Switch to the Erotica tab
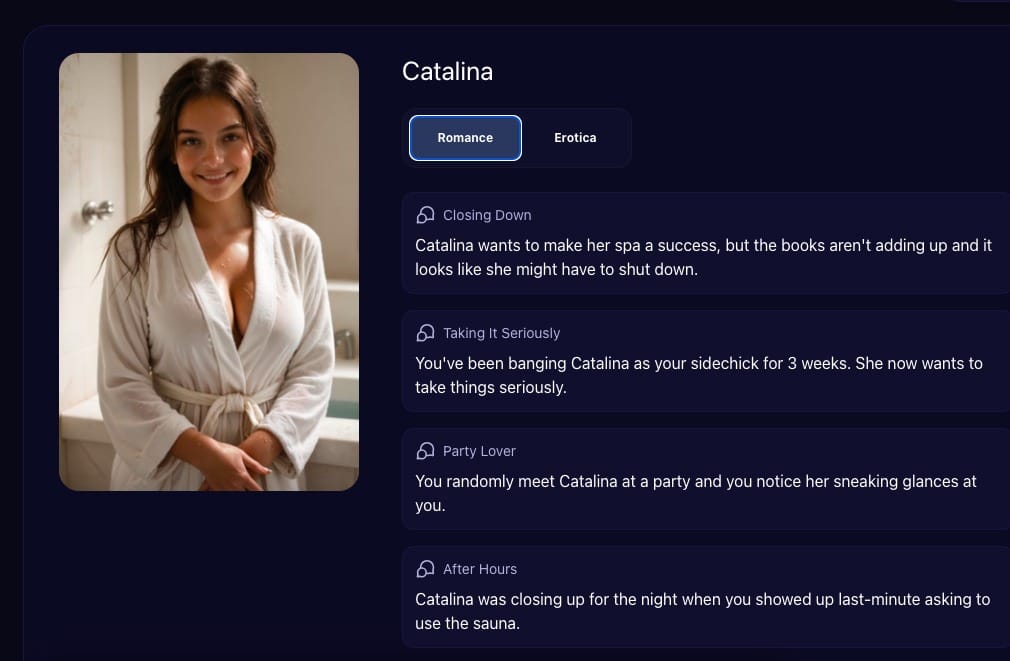Viewport: 1010px width, 661px height. click(x=575, y=138)
